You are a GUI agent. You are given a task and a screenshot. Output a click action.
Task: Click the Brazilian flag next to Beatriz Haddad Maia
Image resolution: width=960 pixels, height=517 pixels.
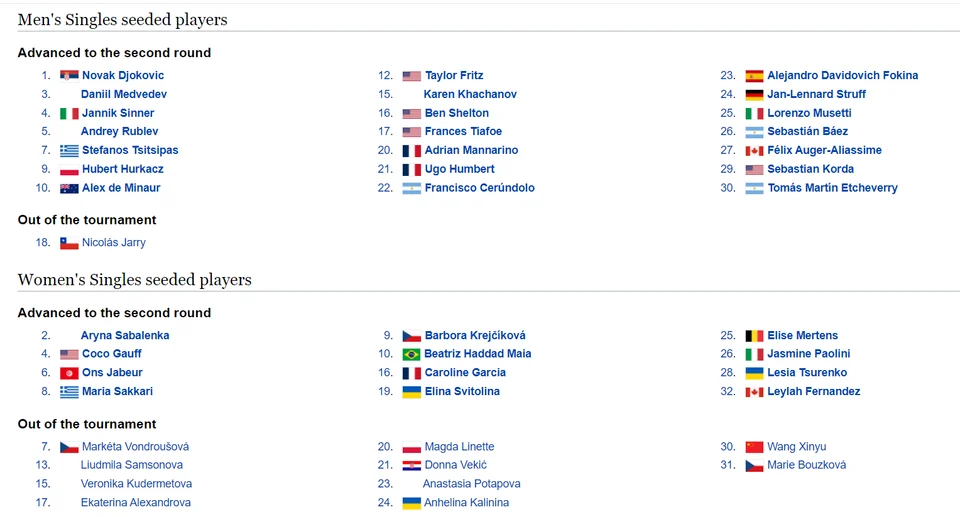point(411,355)
